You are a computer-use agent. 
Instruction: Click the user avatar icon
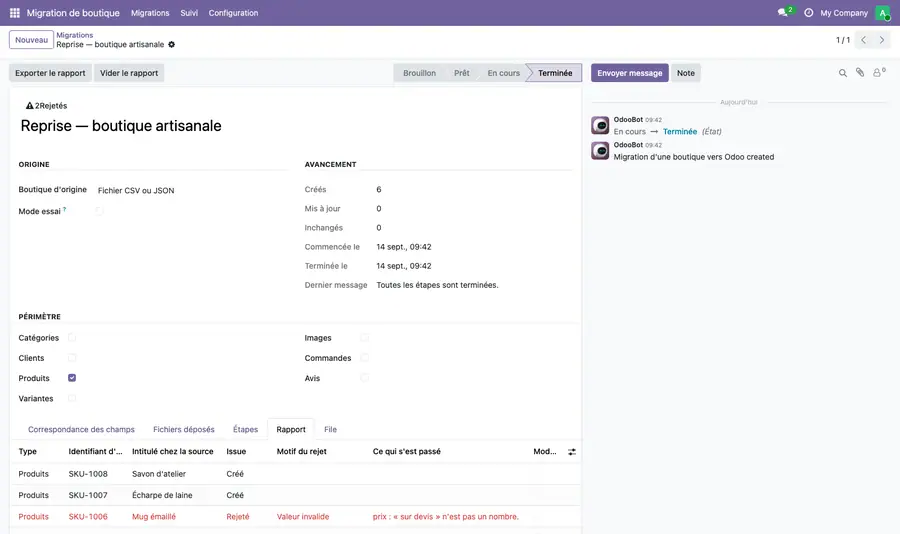[x=883, y=13]
